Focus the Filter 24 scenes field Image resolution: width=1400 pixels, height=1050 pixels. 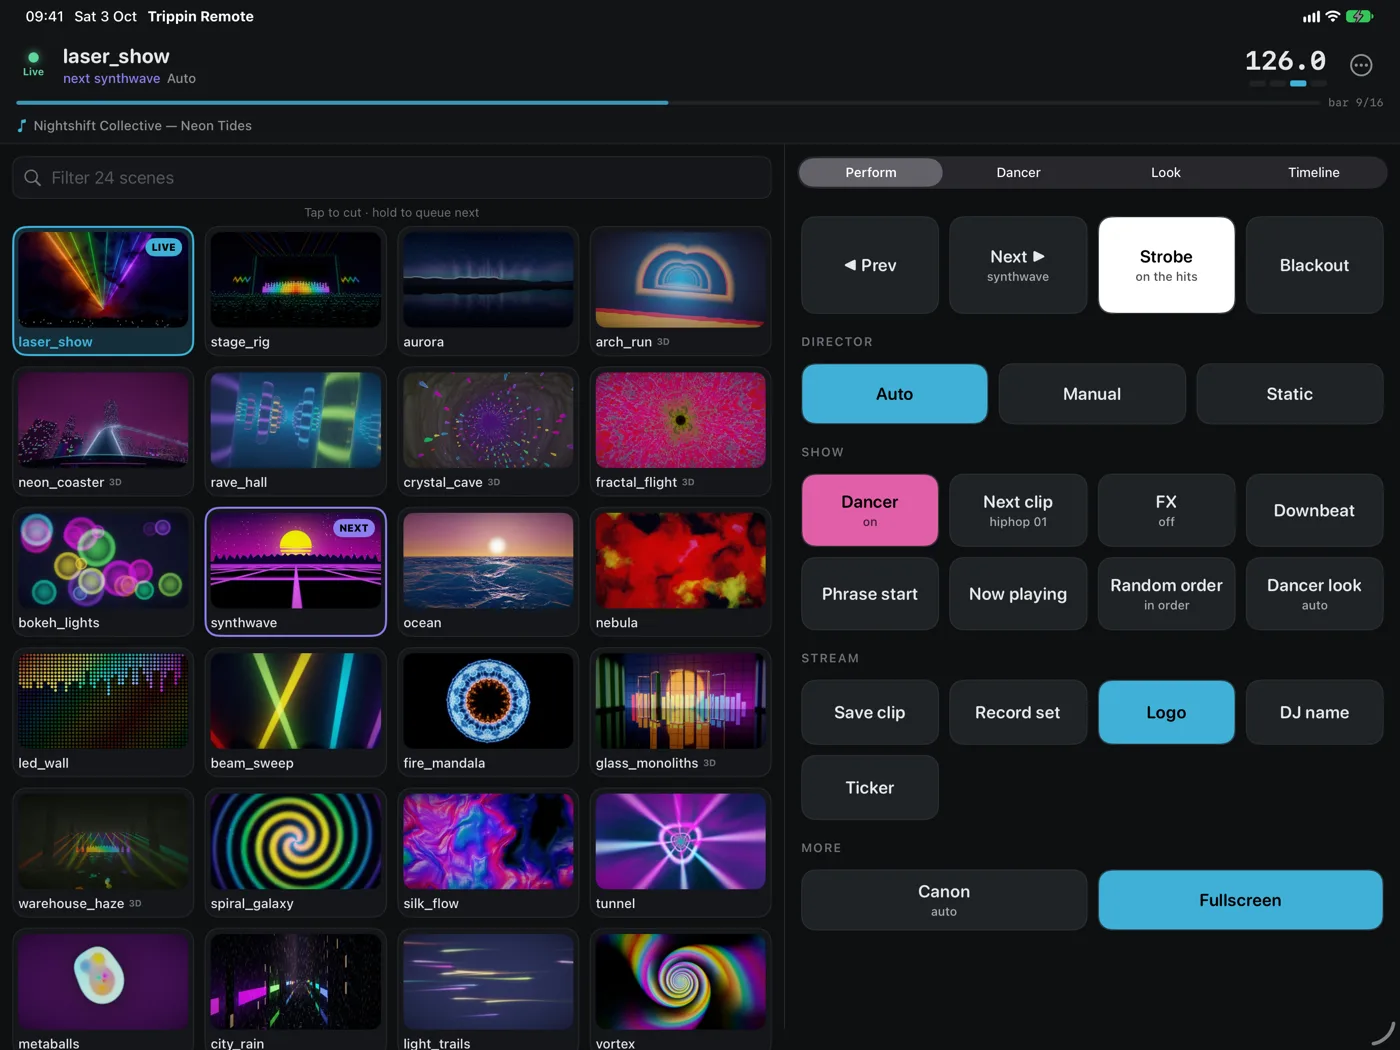[392, 178]
